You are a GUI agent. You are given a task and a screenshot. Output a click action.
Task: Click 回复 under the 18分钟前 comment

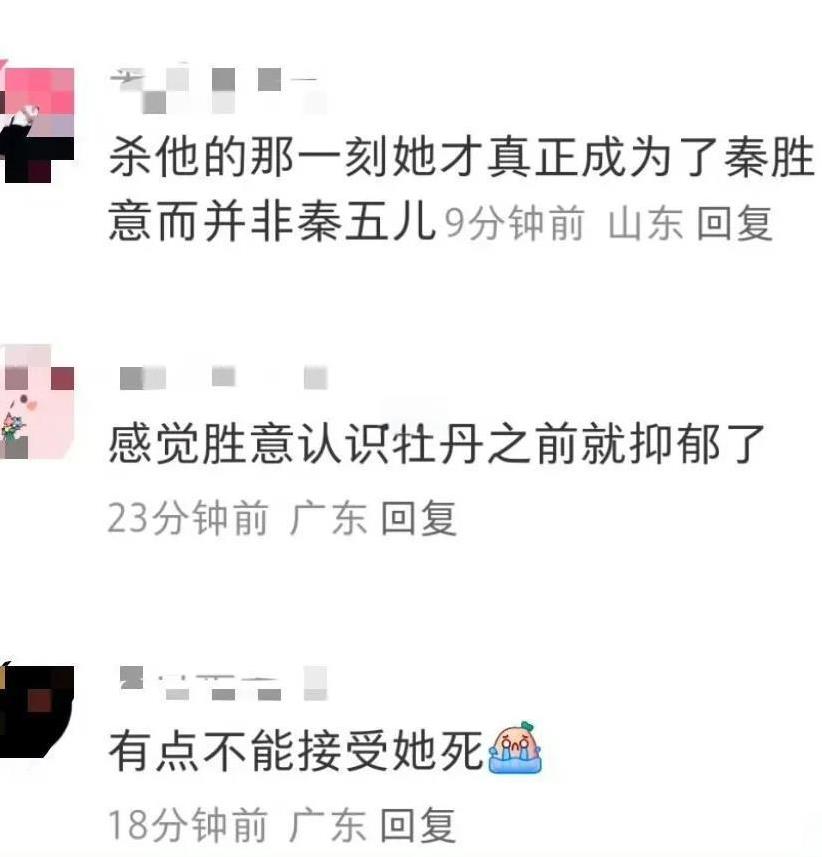tap(418, 825)
